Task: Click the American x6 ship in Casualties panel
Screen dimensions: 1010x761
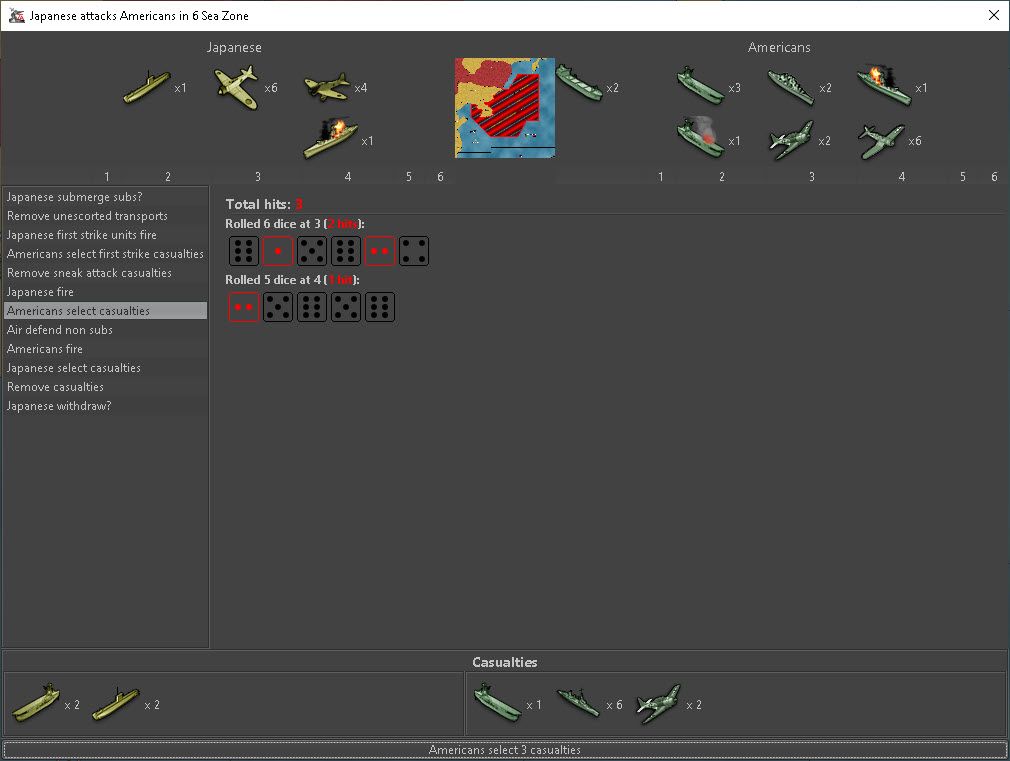Action: (x=577, y=704)
